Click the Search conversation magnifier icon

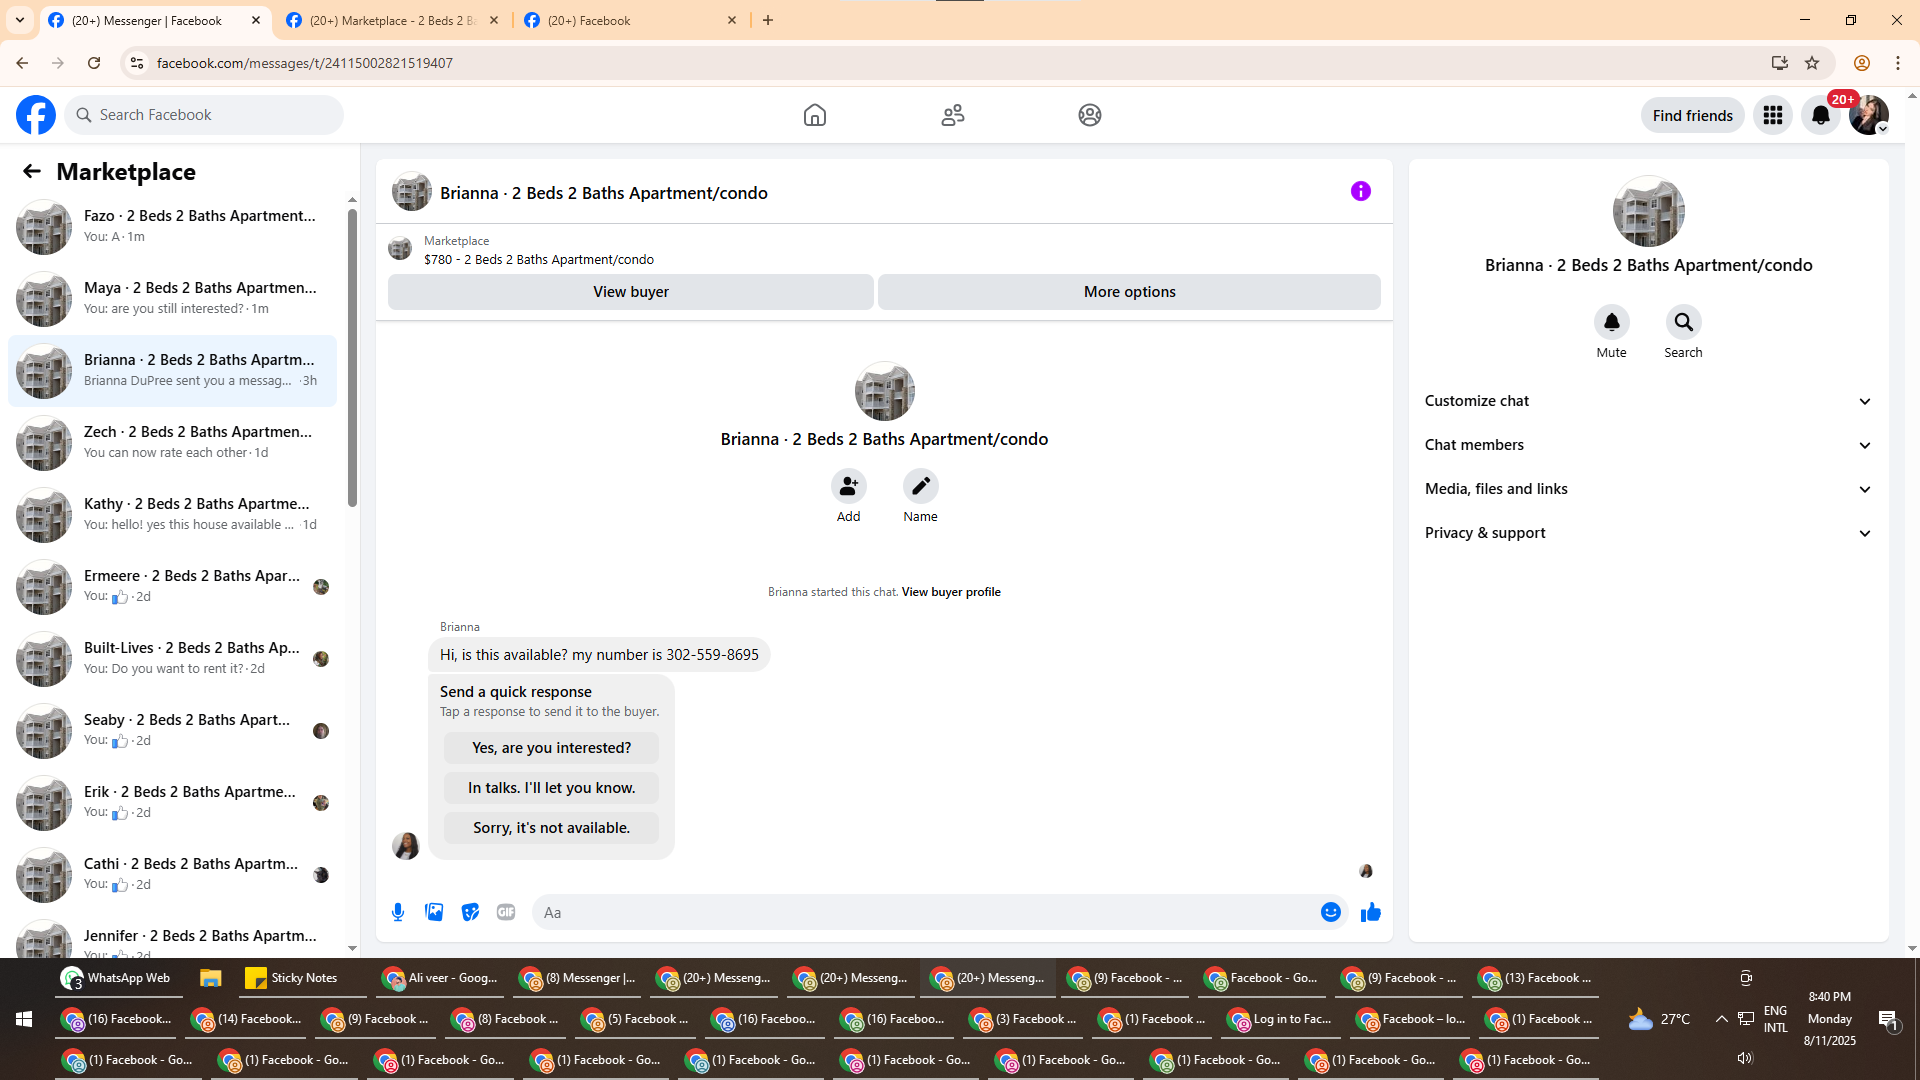1683,322
